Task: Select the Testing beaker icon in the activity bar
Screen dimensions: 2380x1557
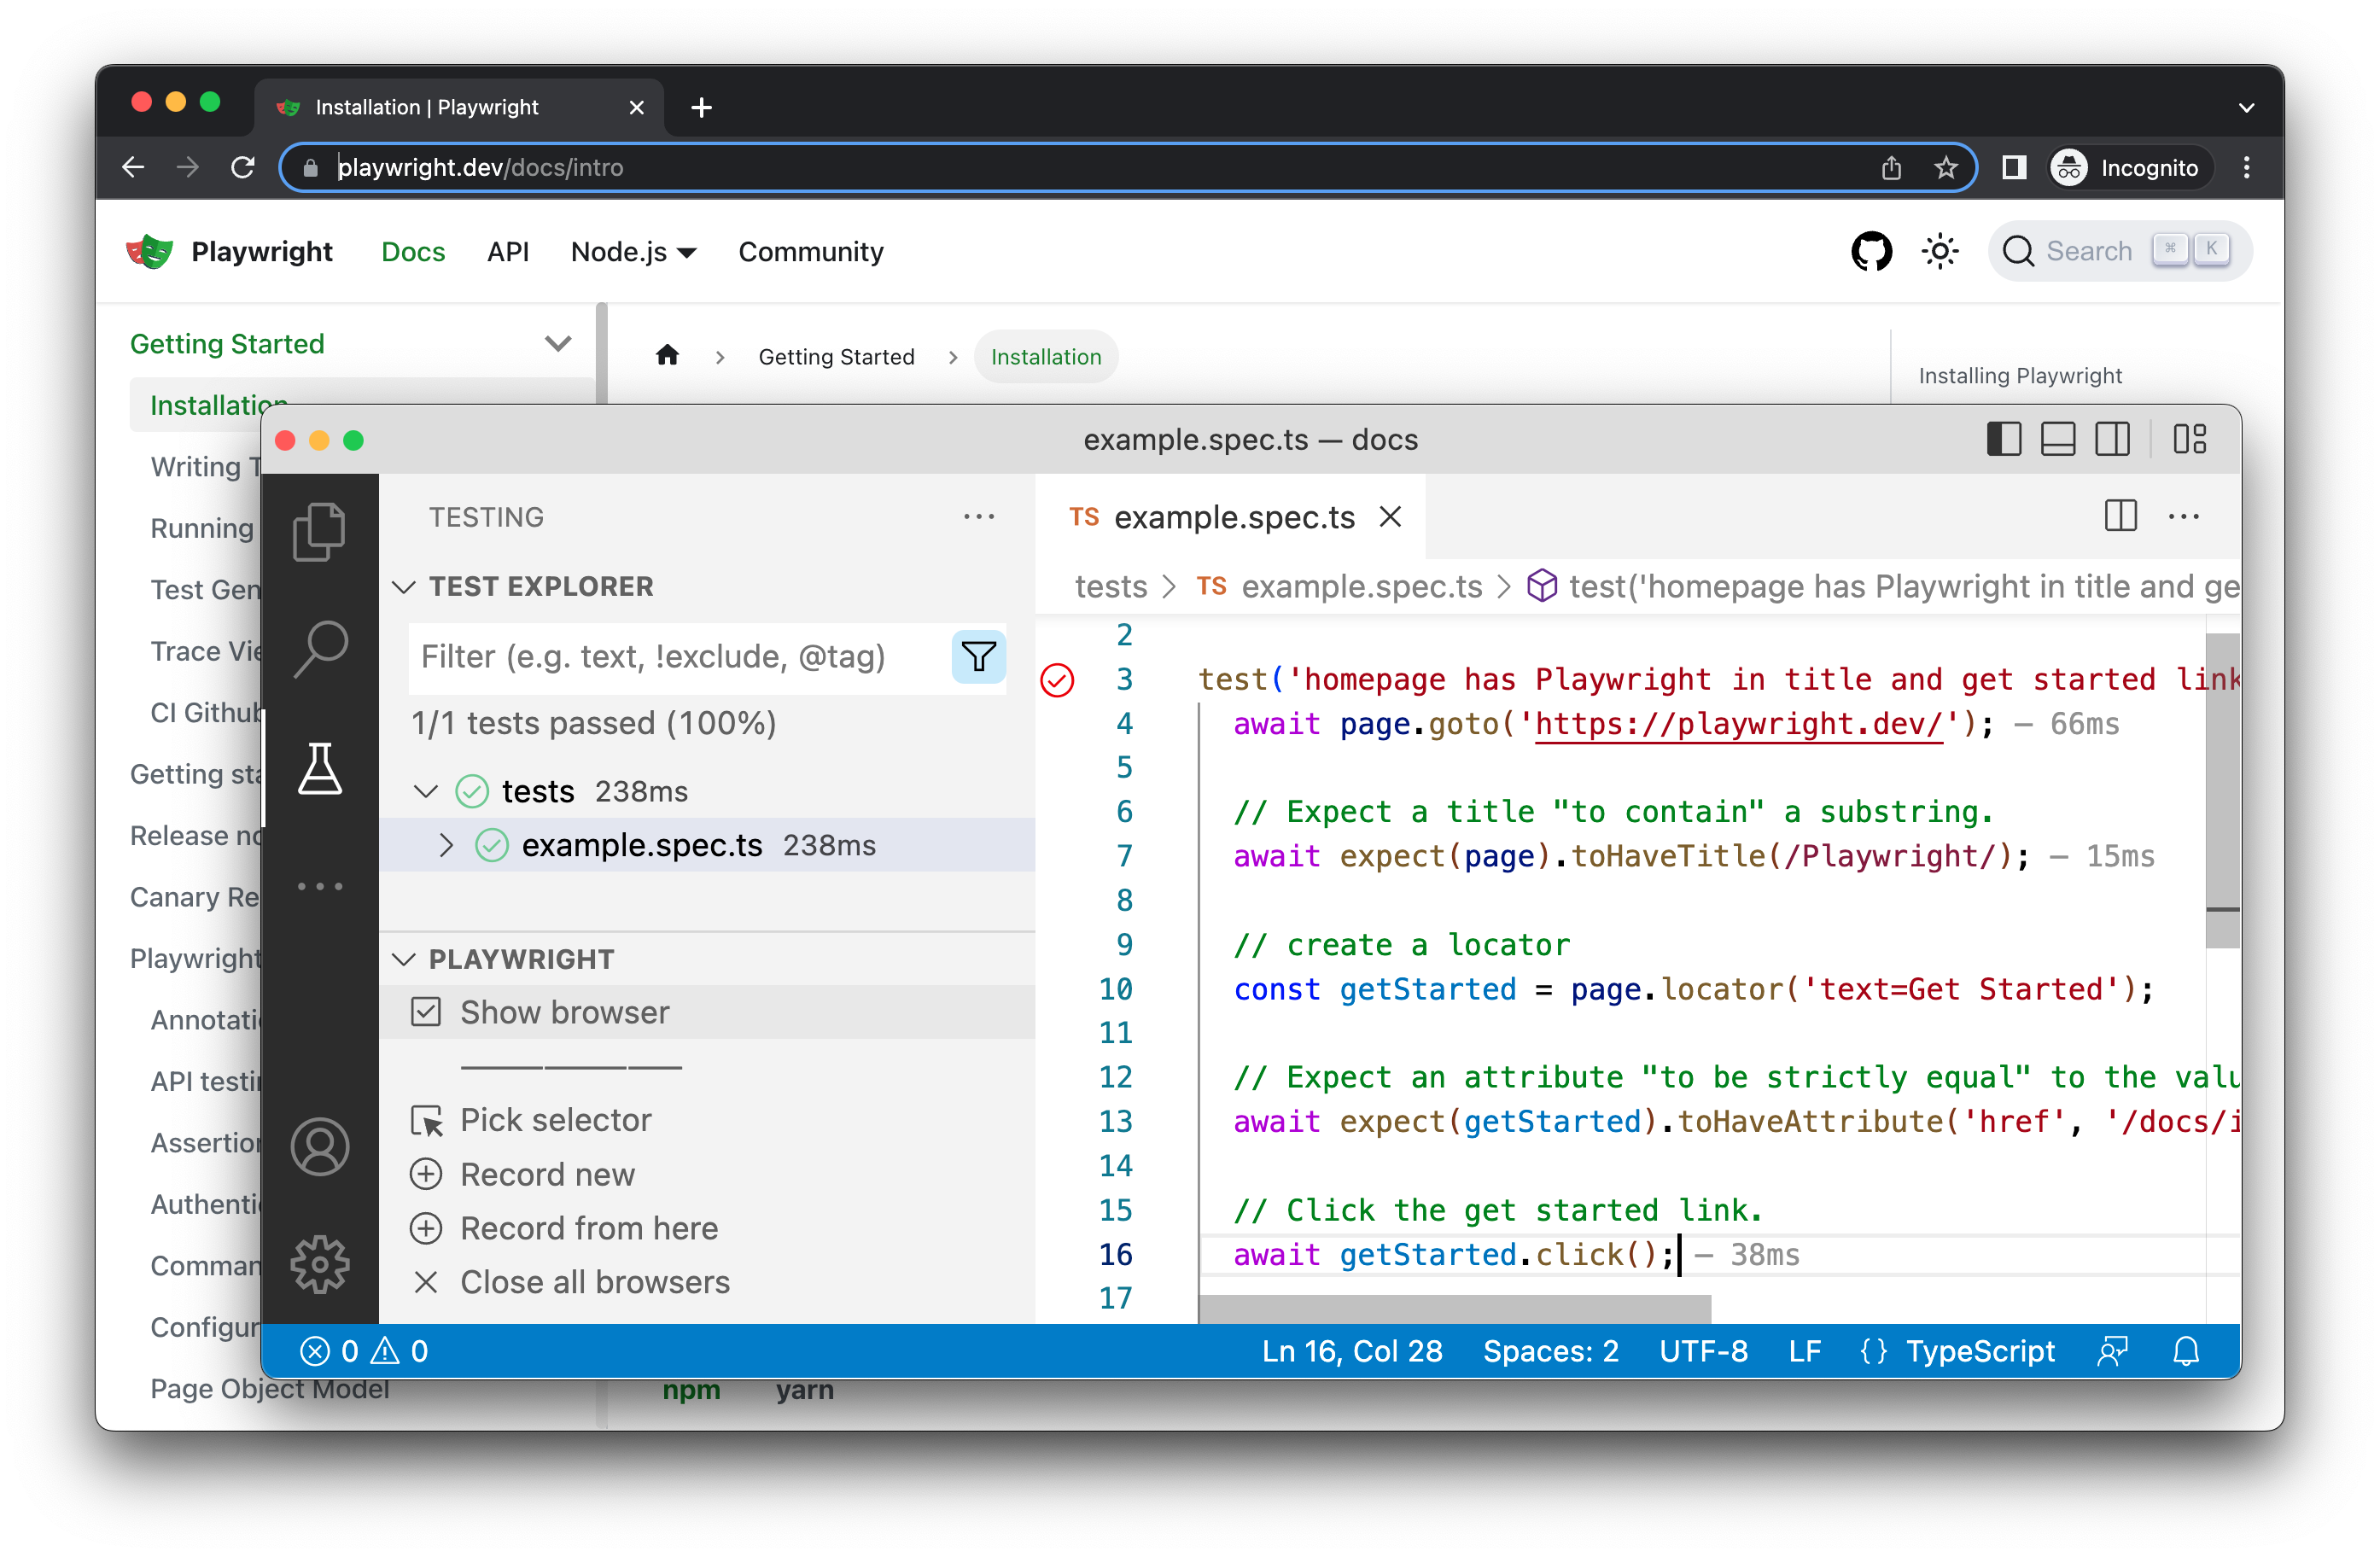Action: click(320, 768)
